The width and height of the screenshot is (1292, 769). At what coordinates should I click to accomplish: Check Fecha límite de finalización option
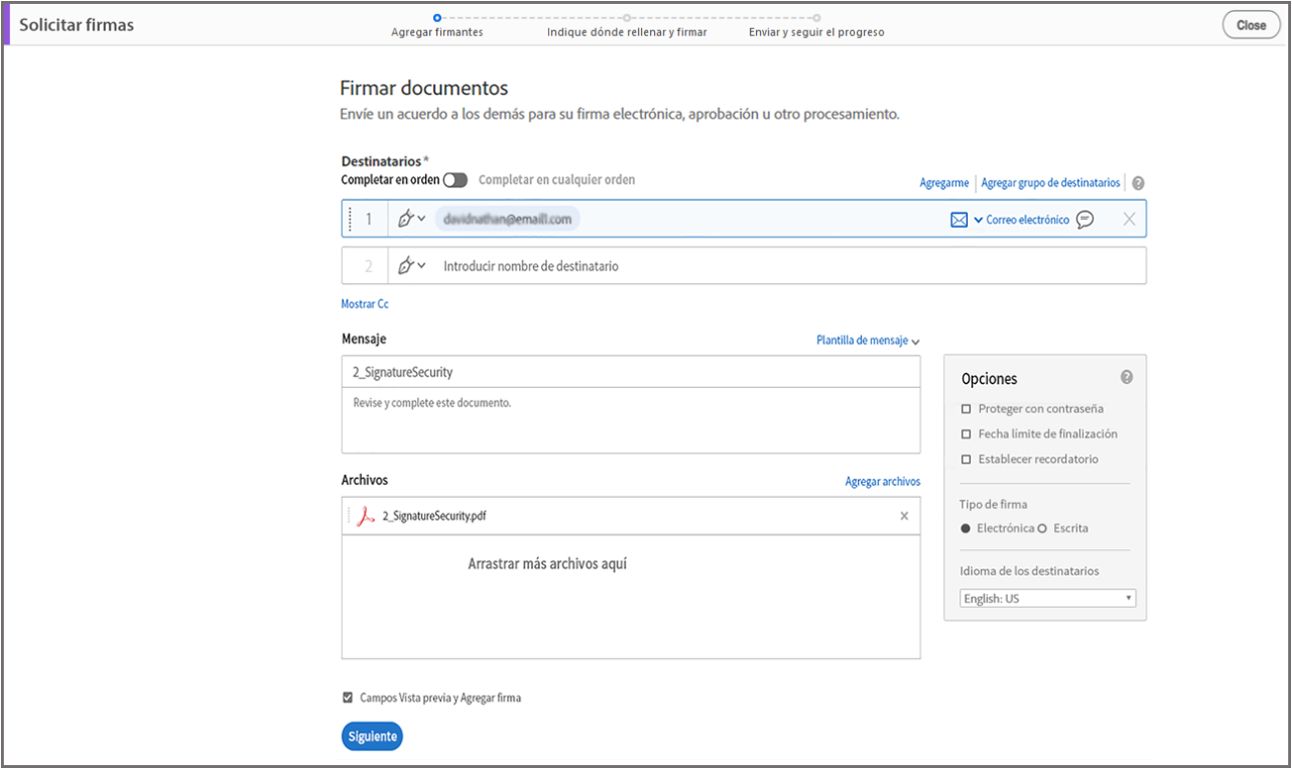966,434
